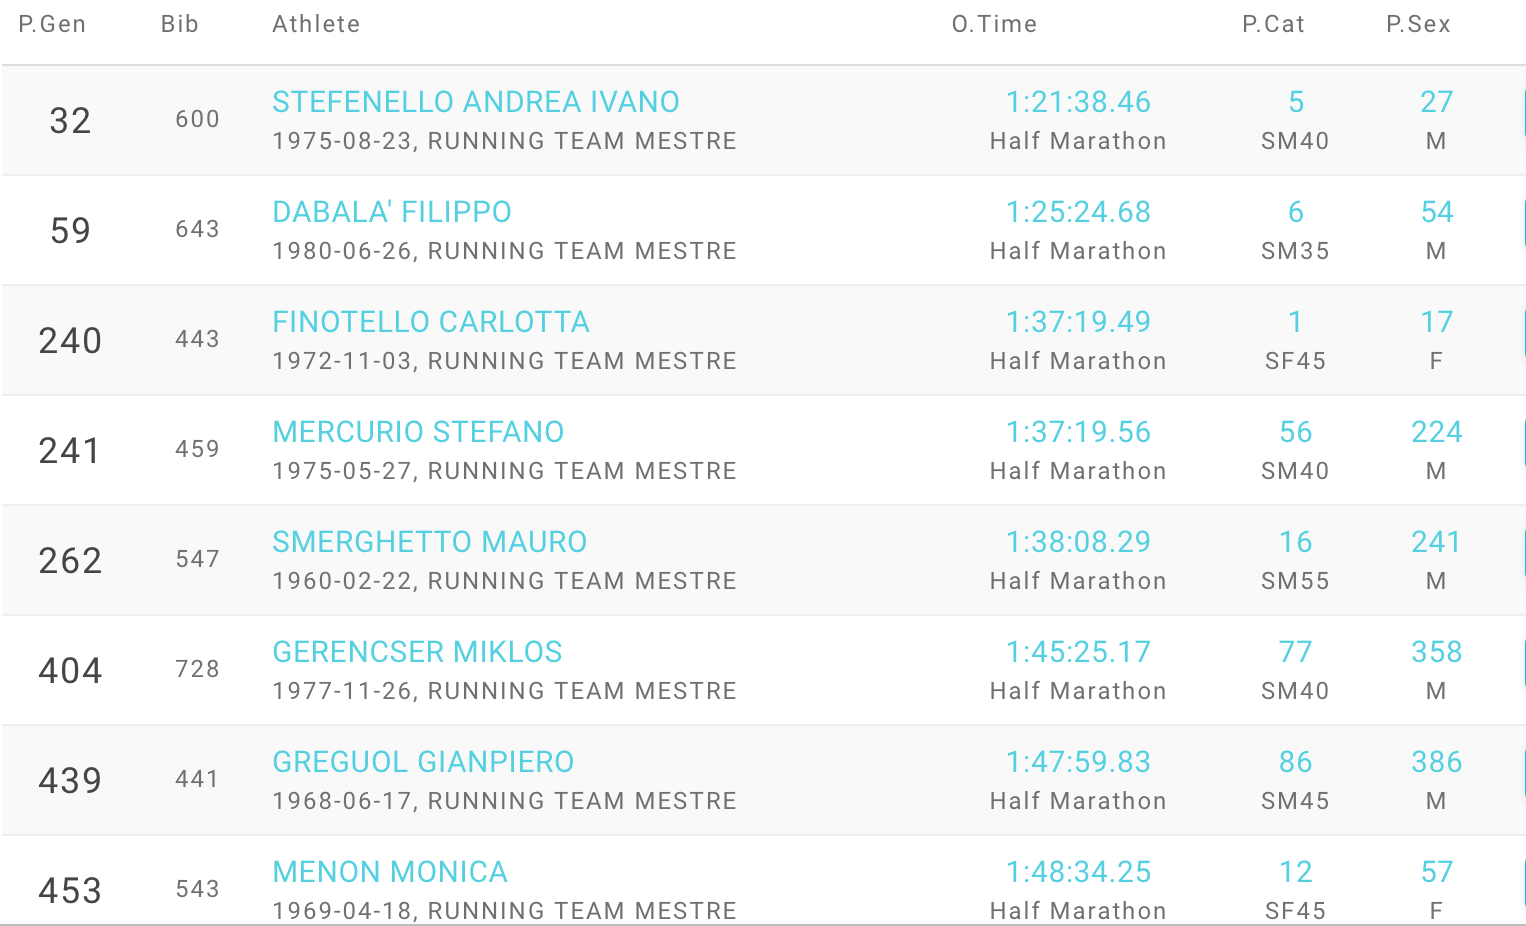Select MENON MONICA athlete name
Screen dimensions: 1526x926
pos(390,872)
